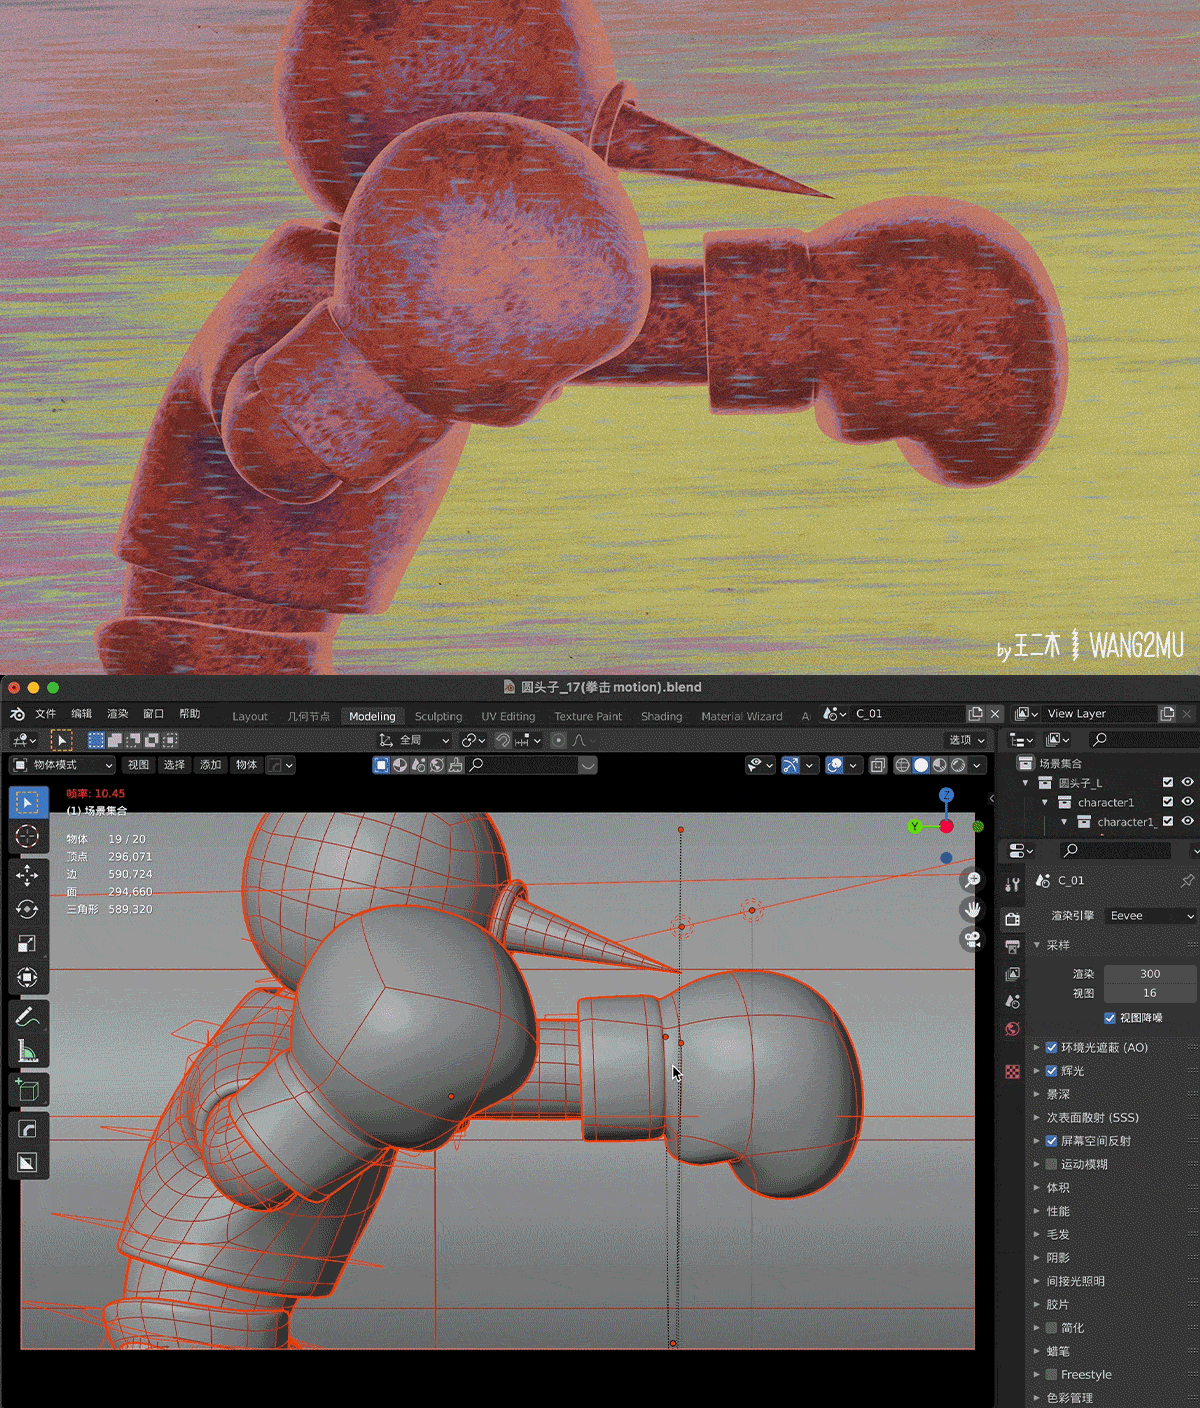Toggle X-ray in viewport header
Screen dimensions: 1200x1408
click(877, 765)
